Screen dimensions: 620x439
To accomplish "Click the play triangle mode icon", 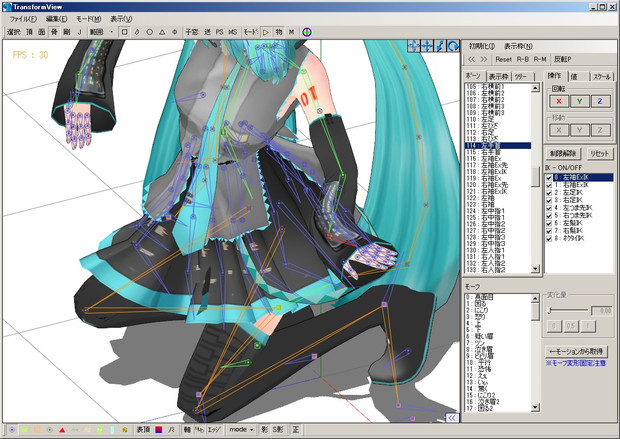I will coord(266,32).
